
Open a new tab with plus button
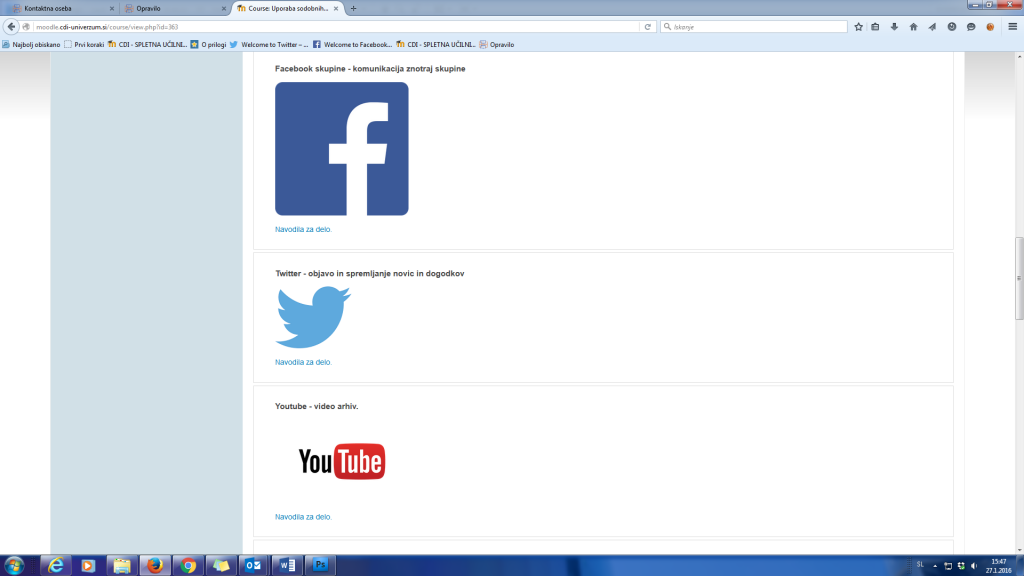[353, 8]
